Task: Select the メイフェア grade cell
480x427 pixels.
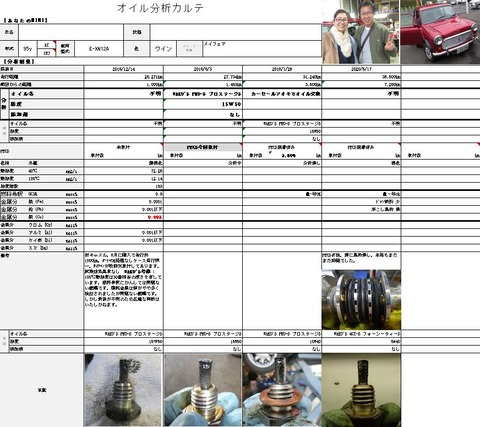Action: pos(262,49)
